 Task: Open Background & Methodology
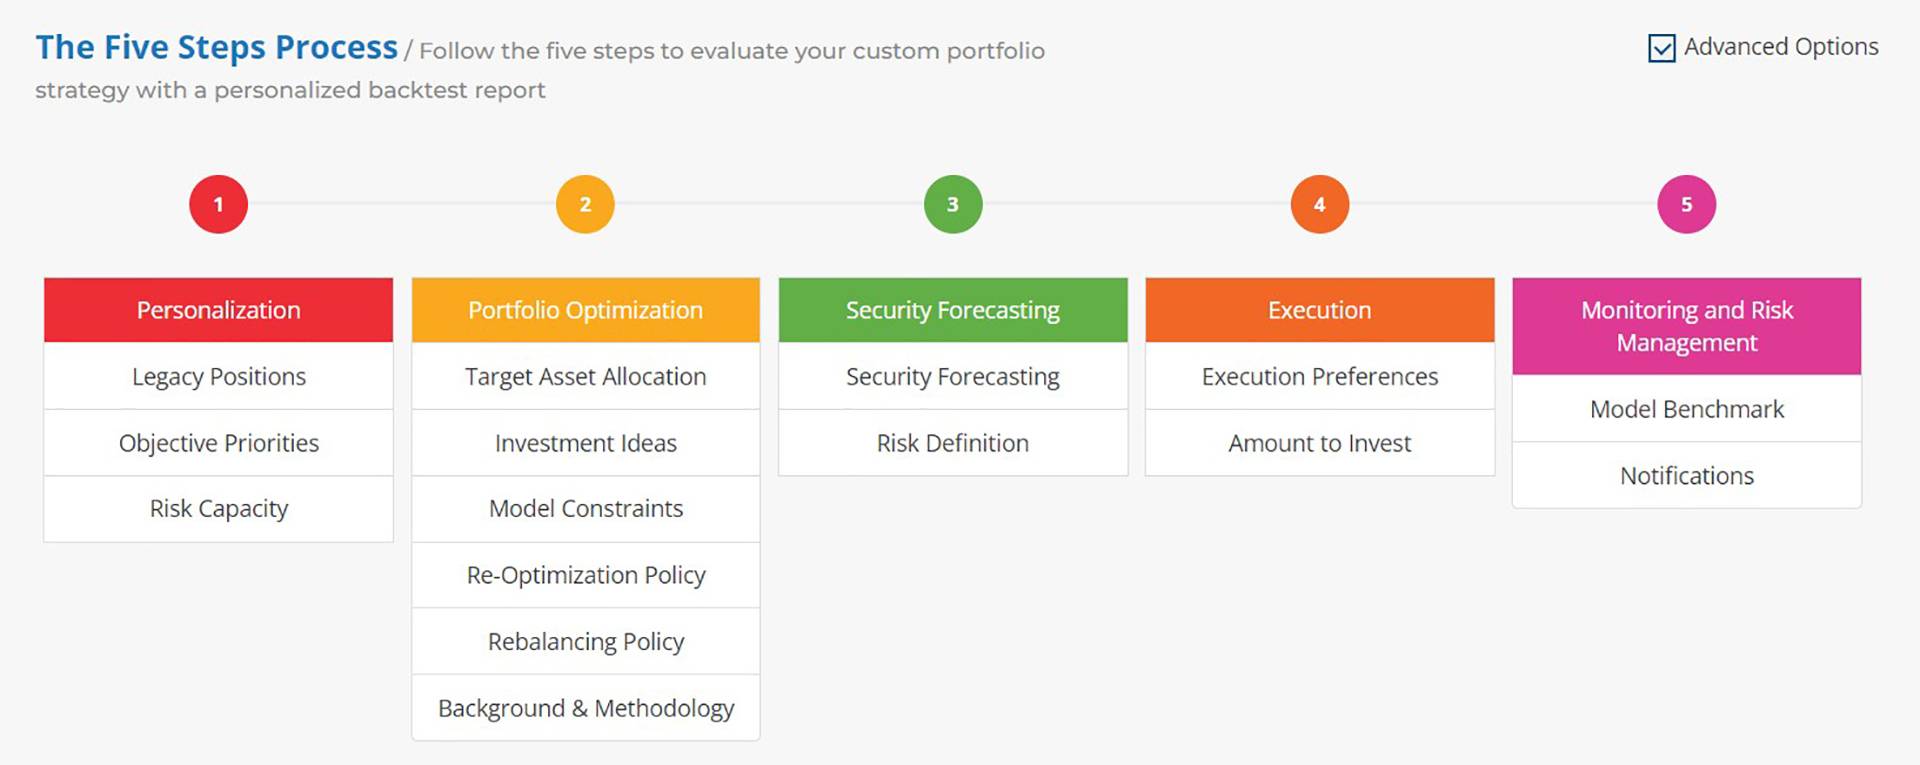(585, 708)
